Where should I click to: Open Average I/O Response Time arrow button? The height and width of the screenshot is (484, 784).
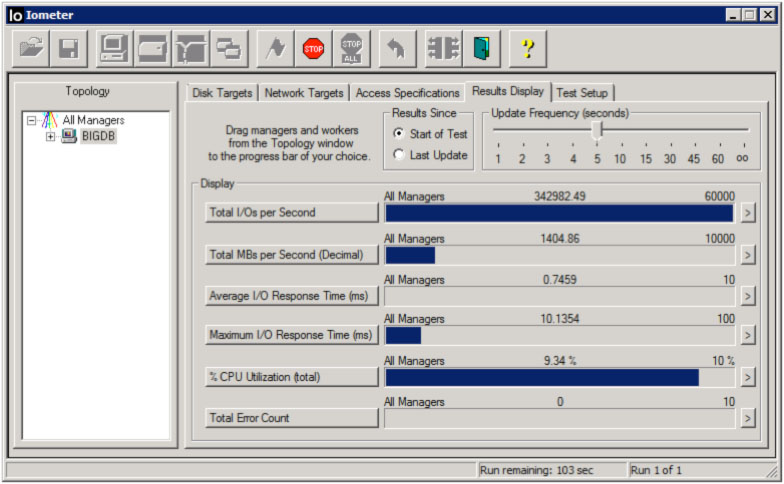coord(748,296)
